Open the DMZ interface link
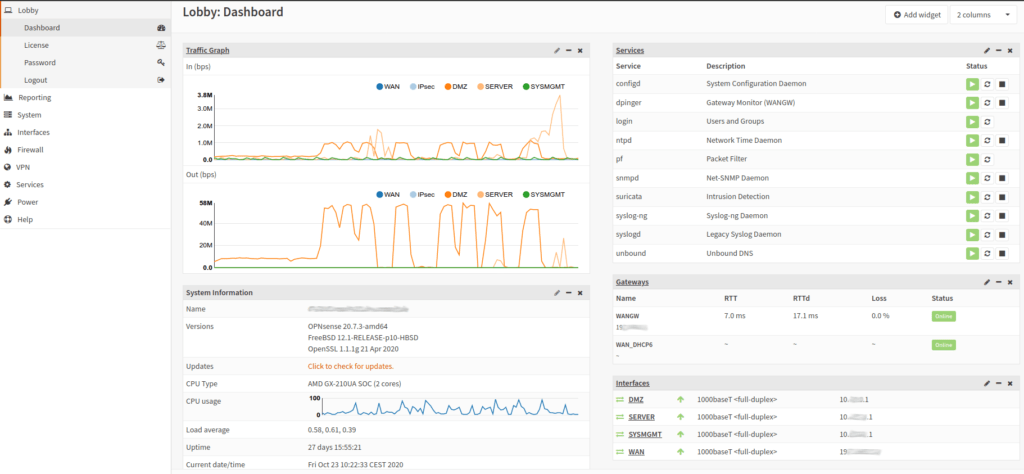Image resolution: width=1024 pixels, height=474 pixels. click(635, 400)
